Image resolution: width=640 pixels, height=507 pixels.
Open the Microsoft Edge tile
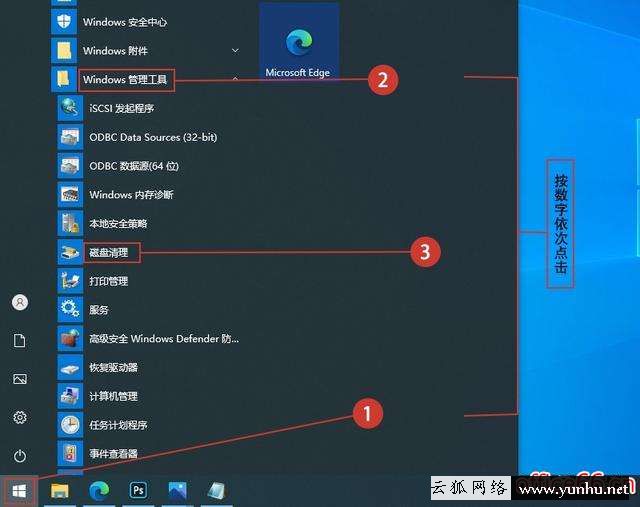[299, 41]
